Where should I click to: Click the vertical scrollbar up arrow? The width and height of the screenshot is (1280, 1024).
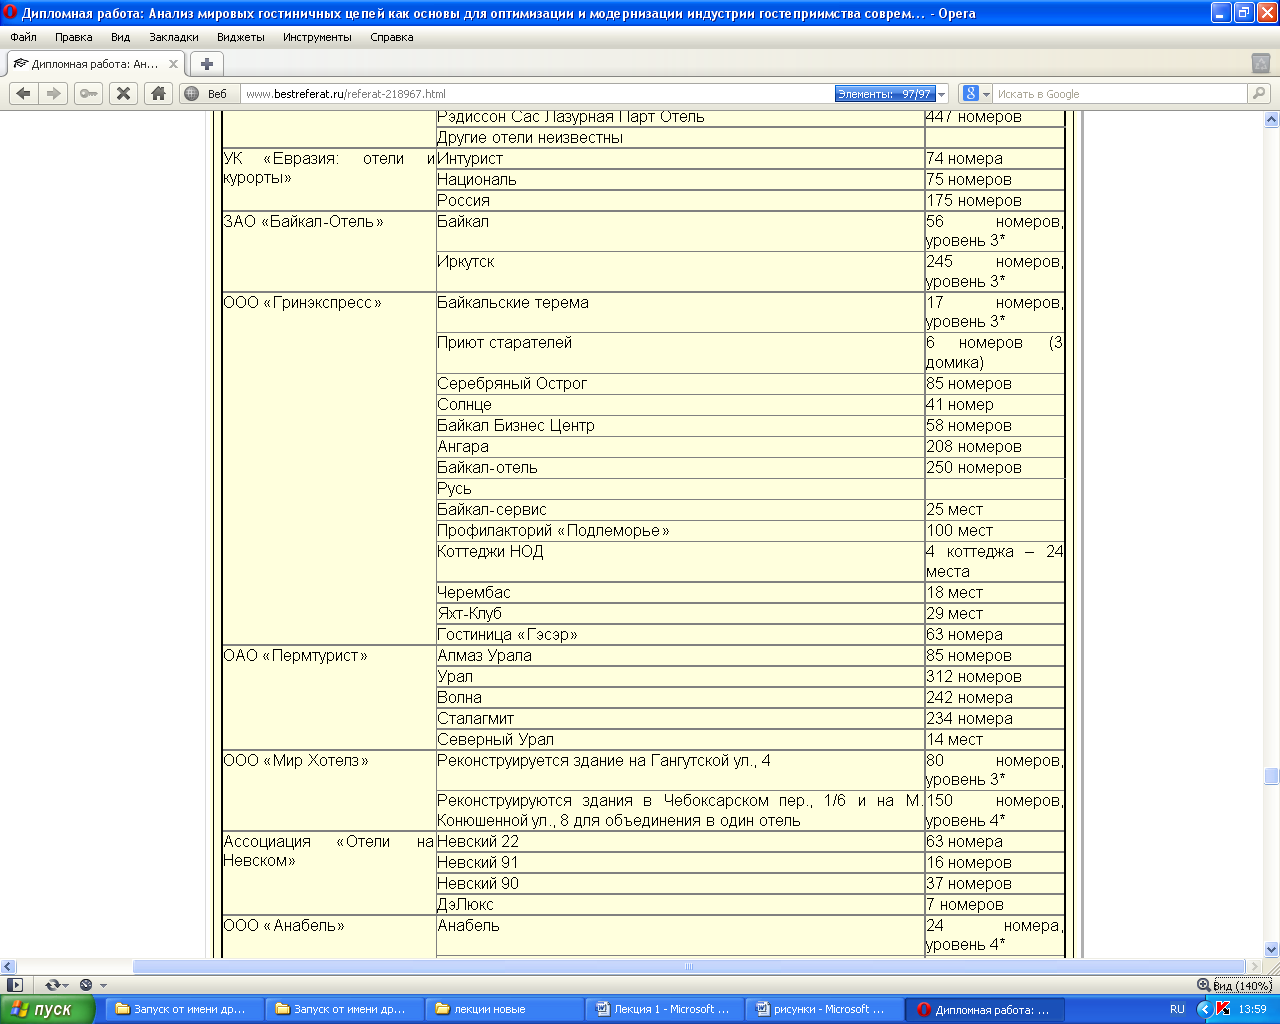coord(1272,119)
